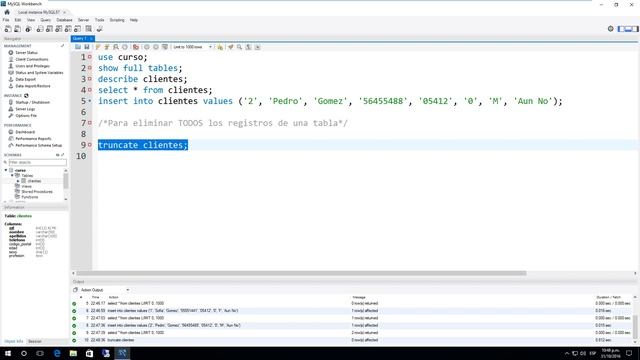This screenshot has height=360, width=640.
Task: Toggle auto-commit mode icon
Action: pyautogui.click(x=165, y=47)
